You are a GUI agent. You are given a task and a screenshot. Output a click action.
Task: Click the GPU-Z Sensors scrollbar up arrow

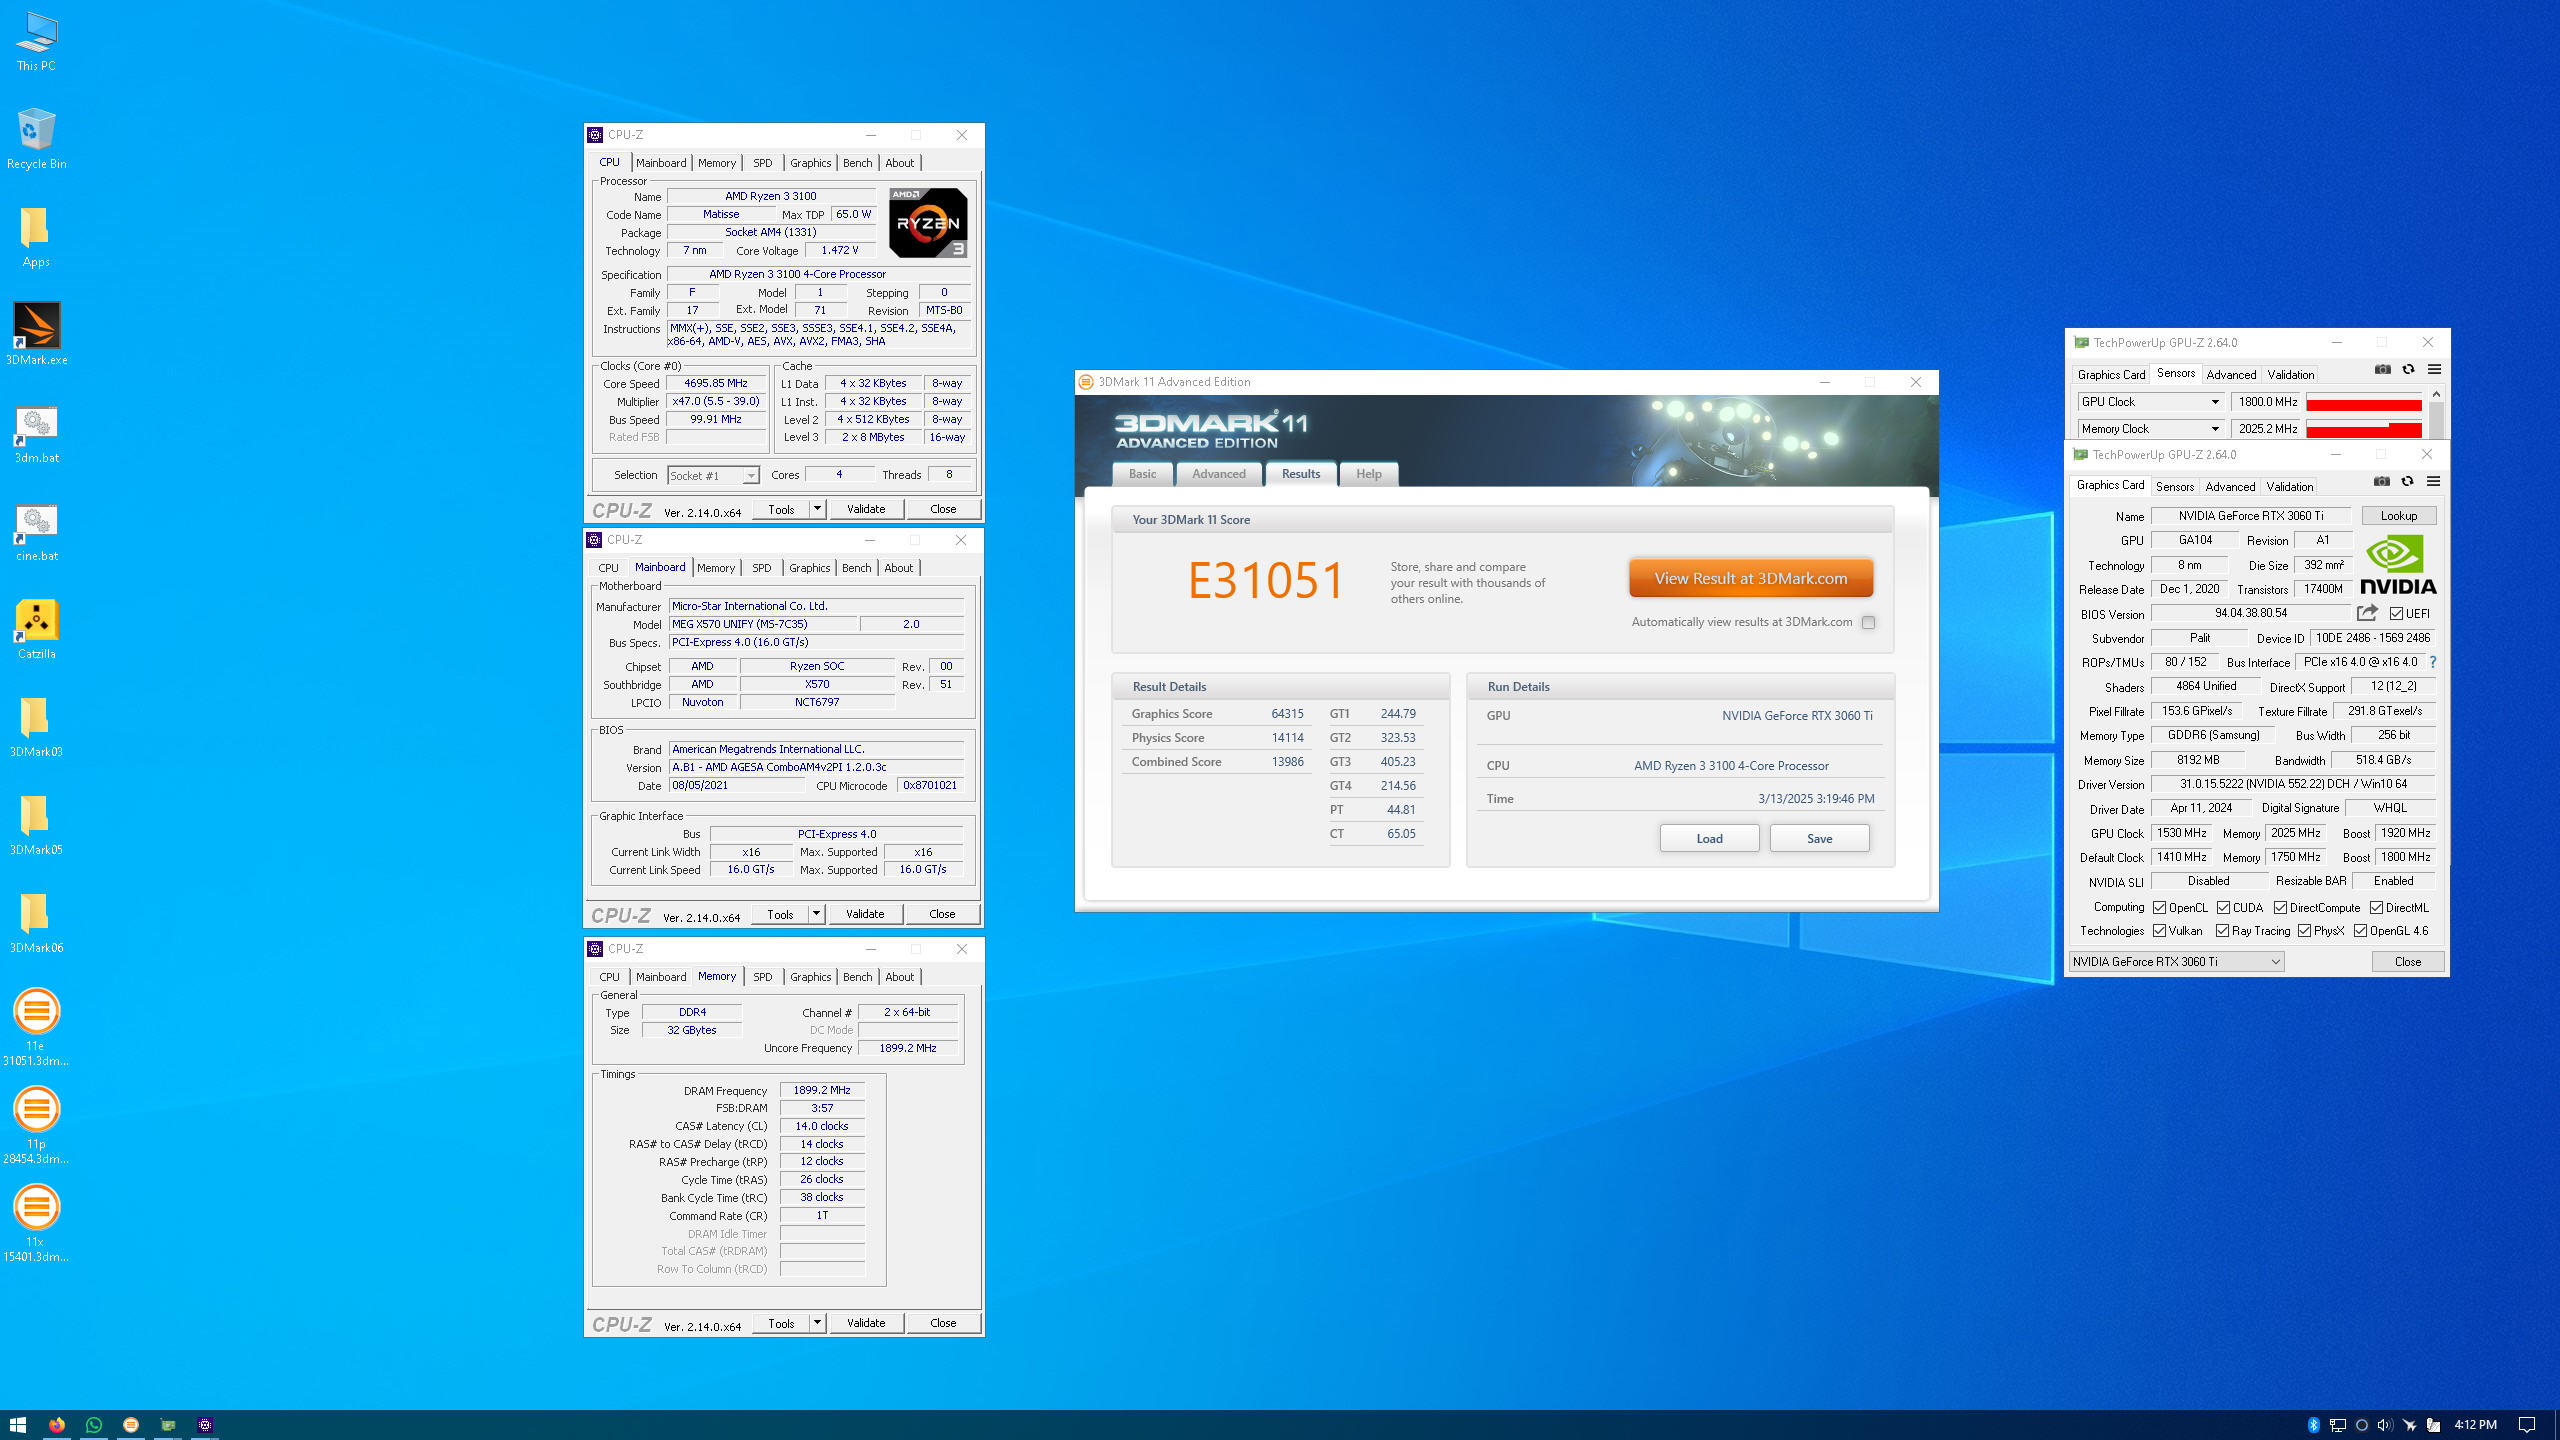click(2436, 394)
